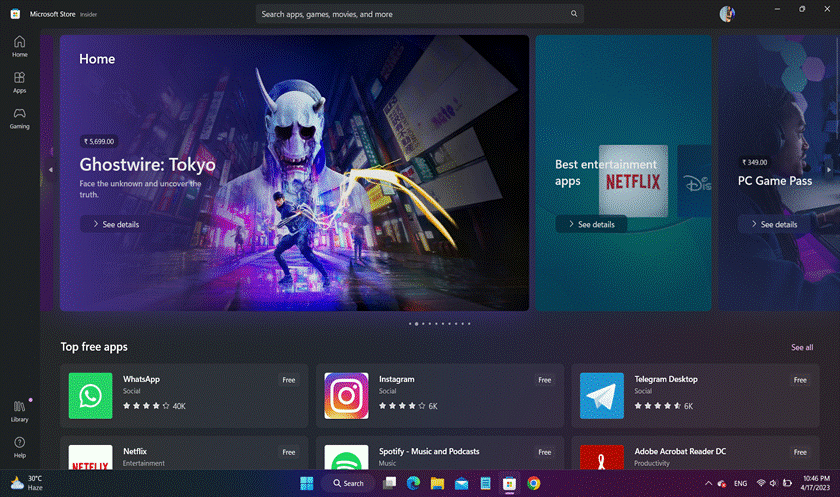Open the Instagram app icon
This screenshot has width=840, height=497.
point(346,396)
